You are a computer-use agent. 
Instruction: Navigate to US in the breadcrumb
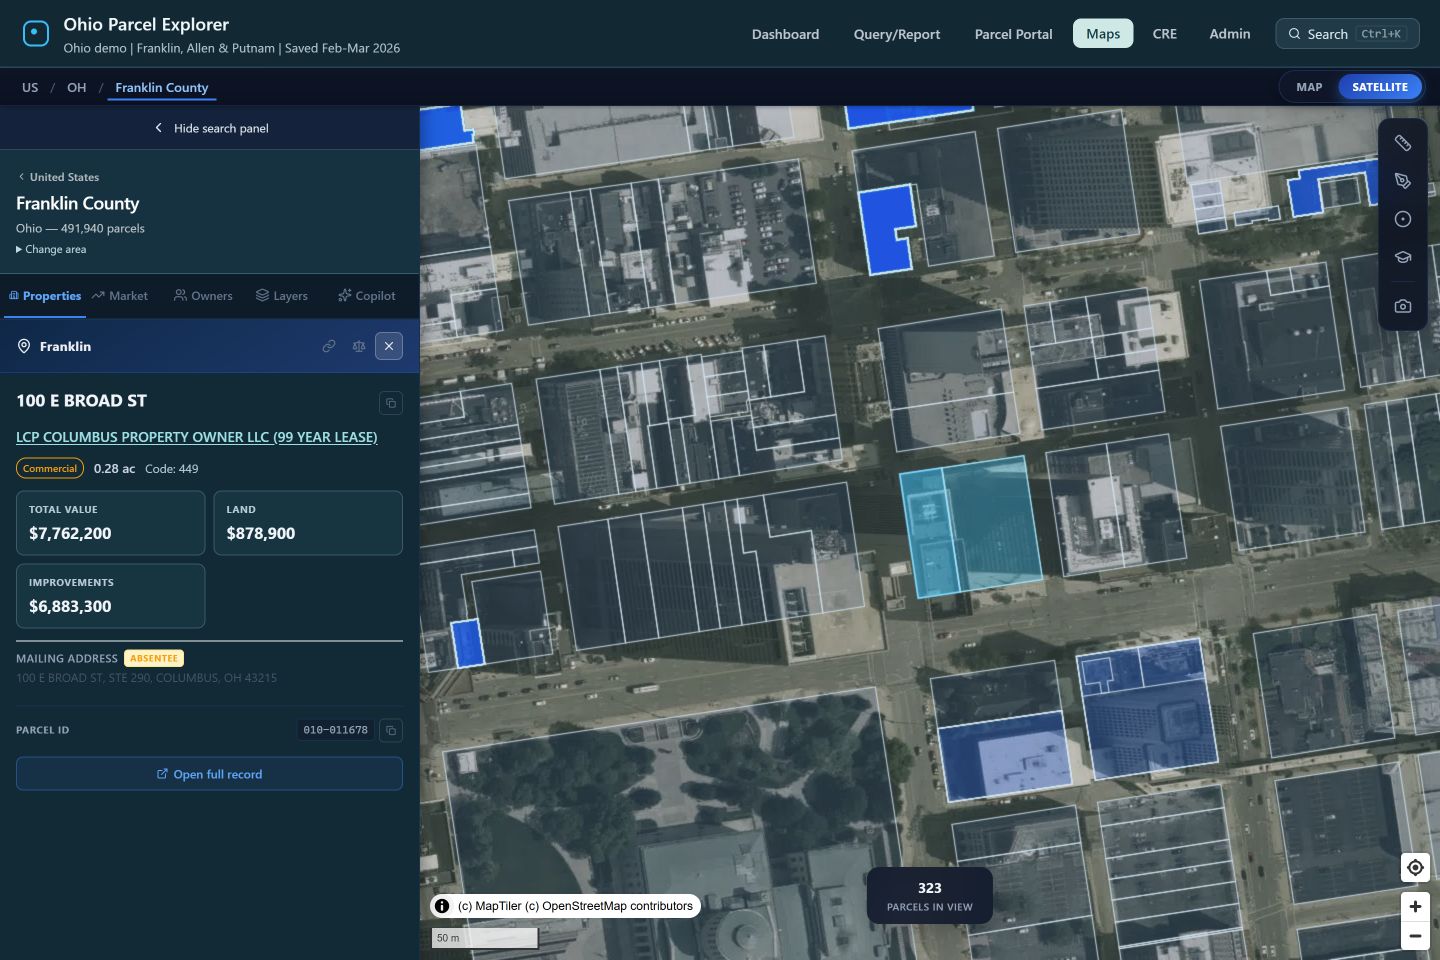tap(30, 88)
